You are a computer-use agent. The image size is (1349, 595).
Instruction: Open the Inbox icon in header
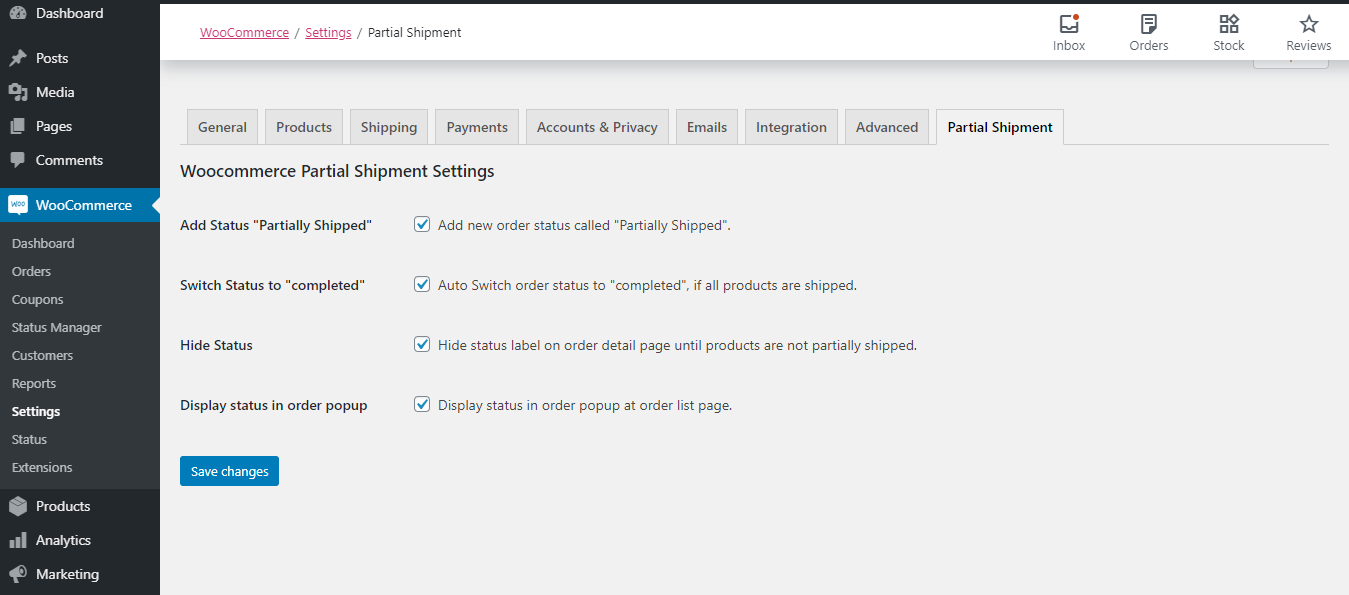(1069, 24)
